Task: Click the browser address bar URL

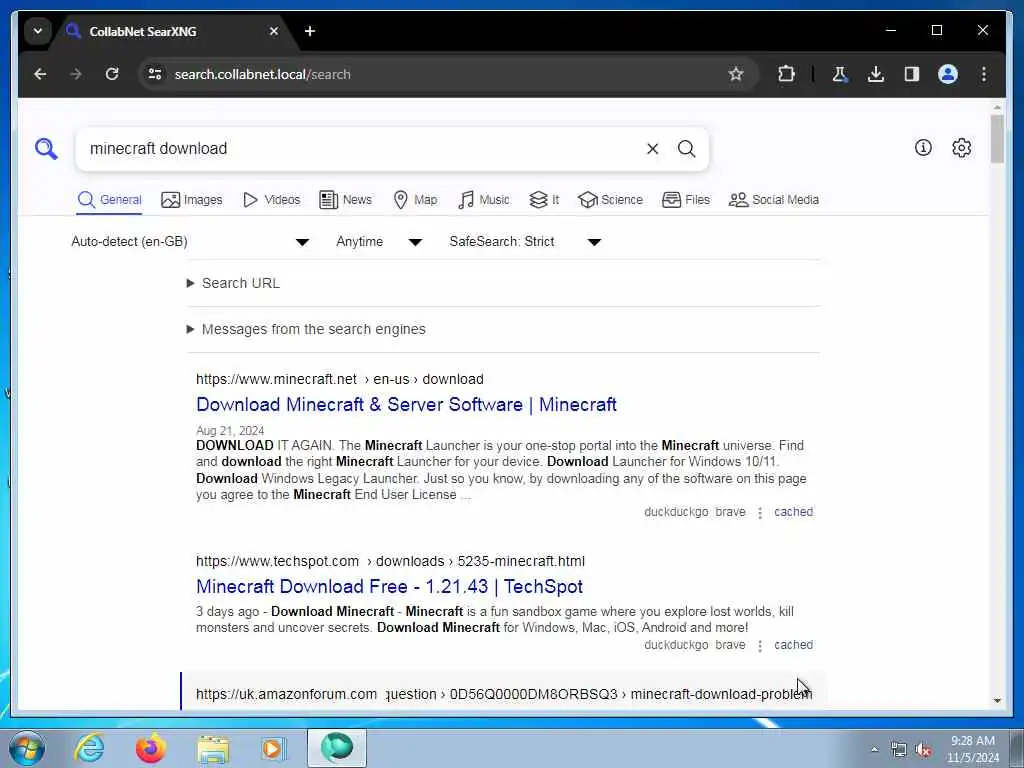Action: (x=263, y=74)
